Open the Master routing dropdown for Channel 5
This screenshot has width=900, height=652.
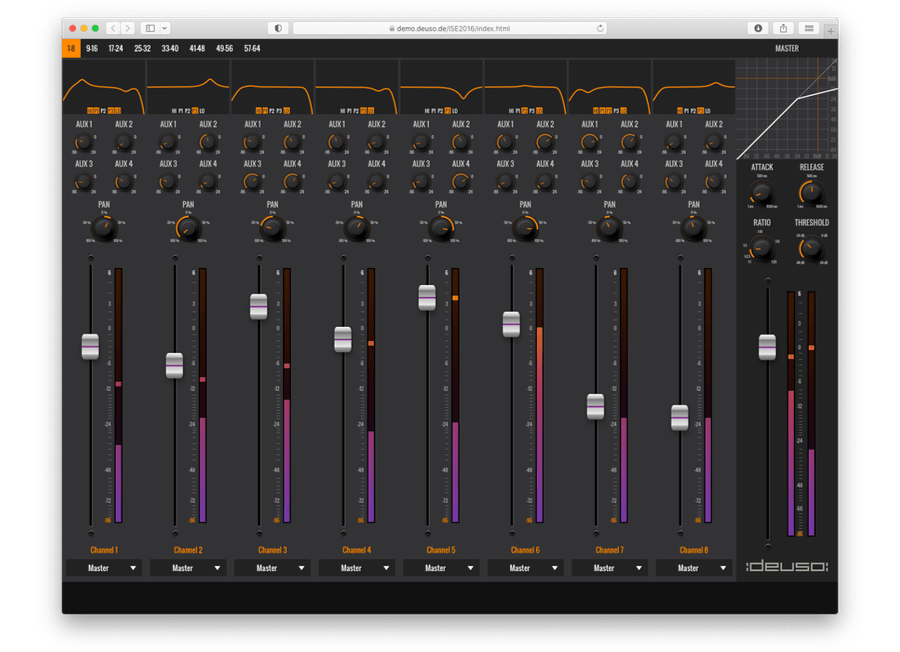[441, 568]
